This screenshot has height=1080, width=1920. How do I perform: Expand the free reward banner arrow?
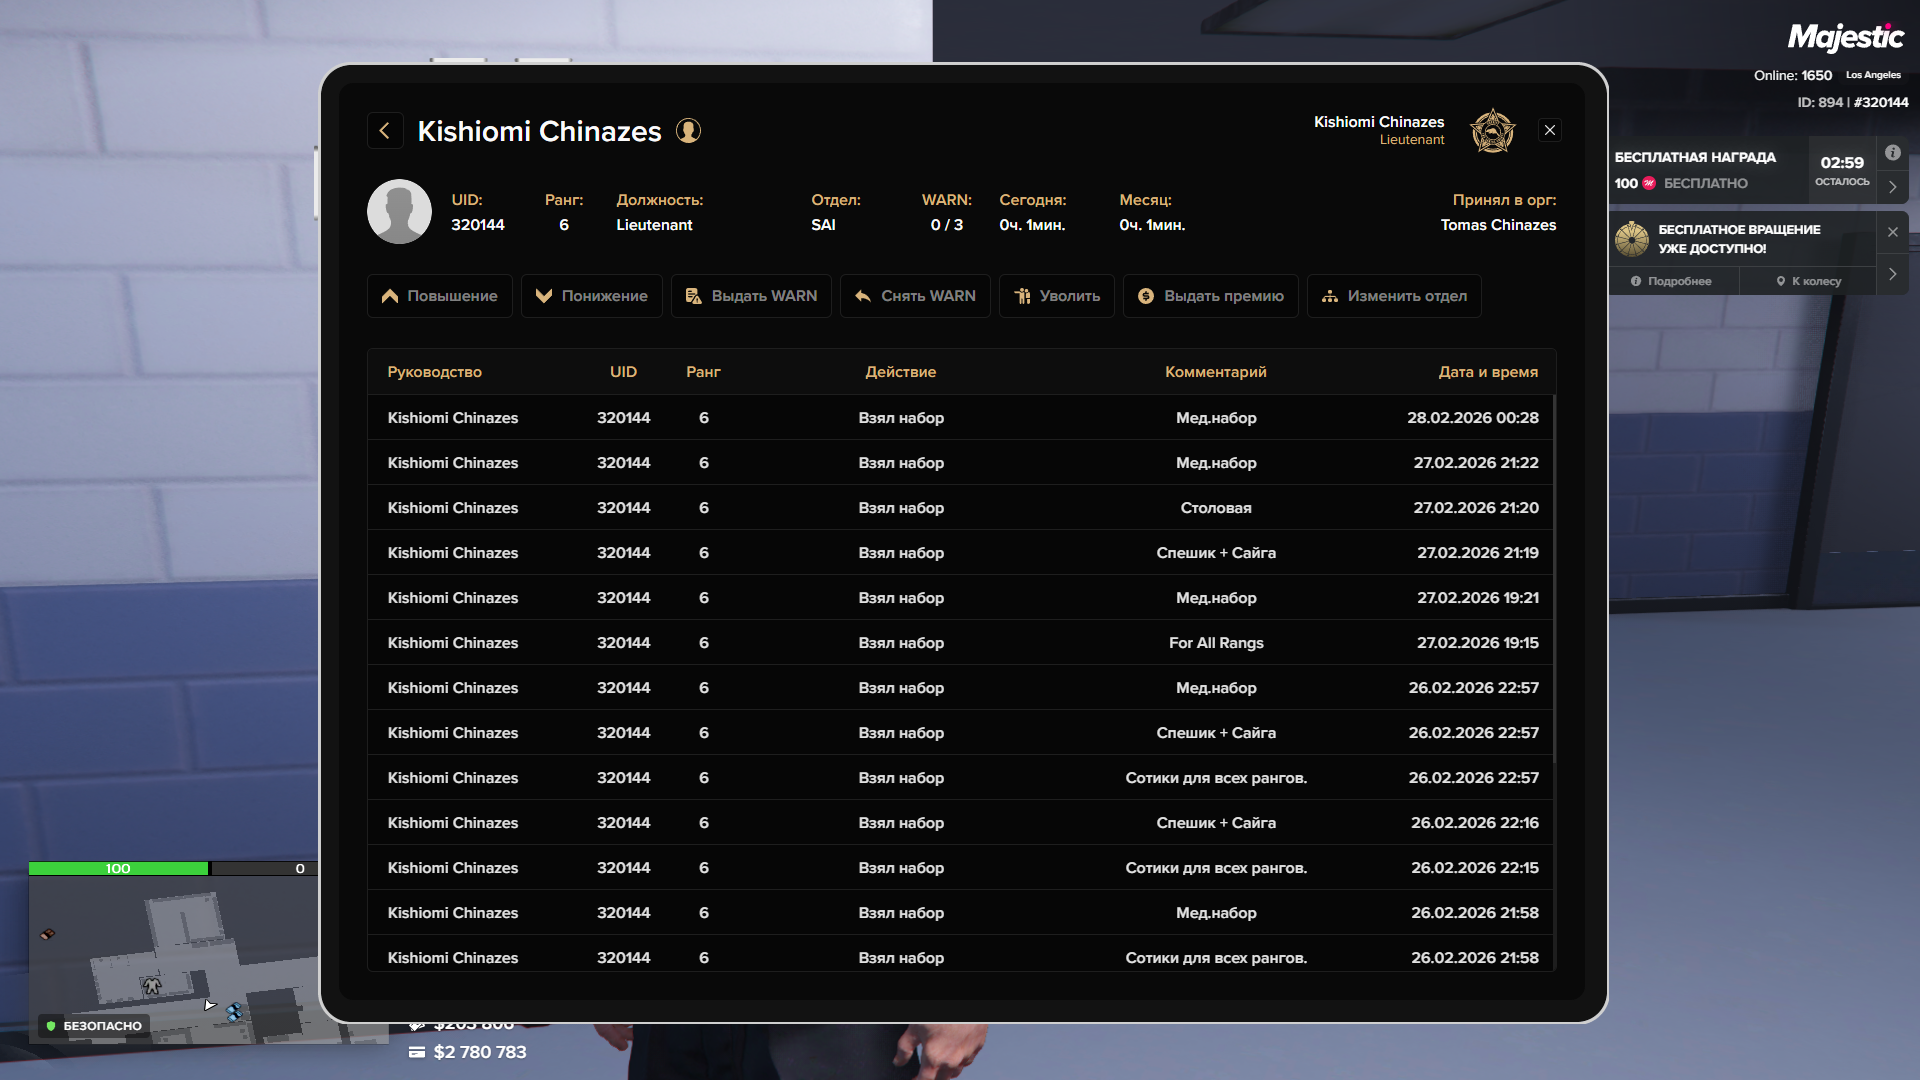[1892, 187]
